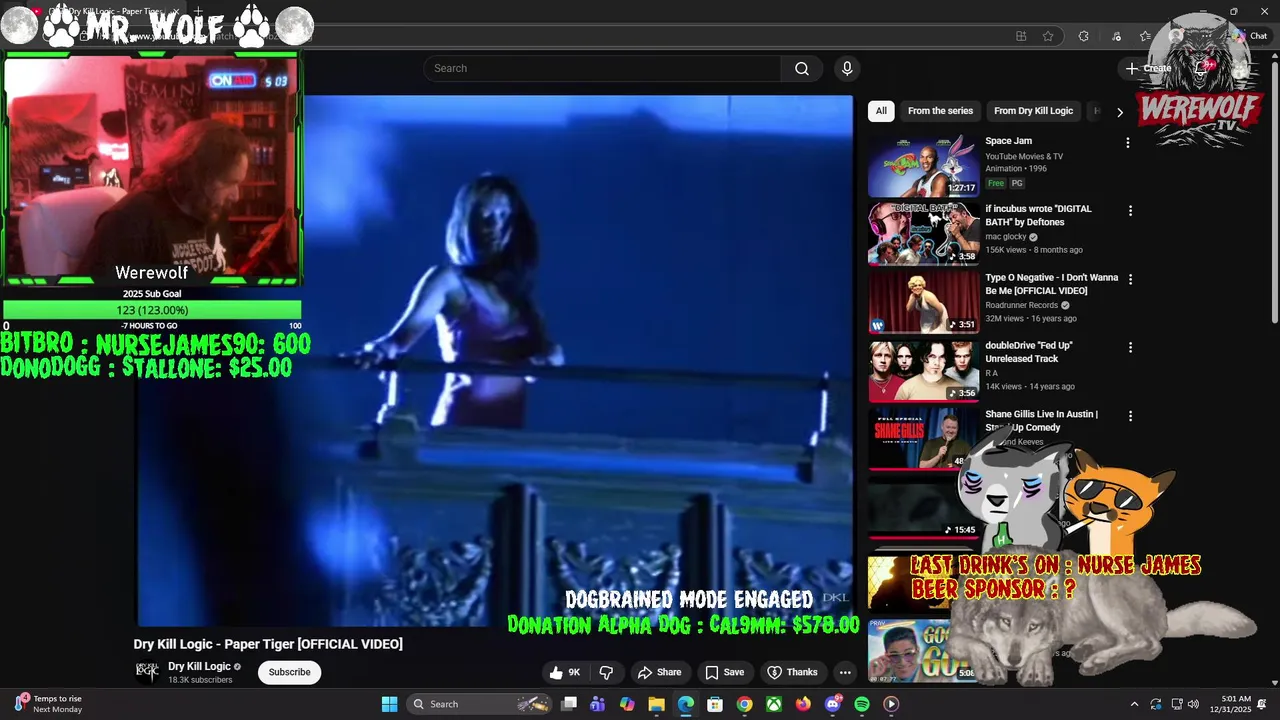This screenshot has height=720, width=1280.
Task: Open Google Chrome from taskbar
Action: [x=744, y=704]
